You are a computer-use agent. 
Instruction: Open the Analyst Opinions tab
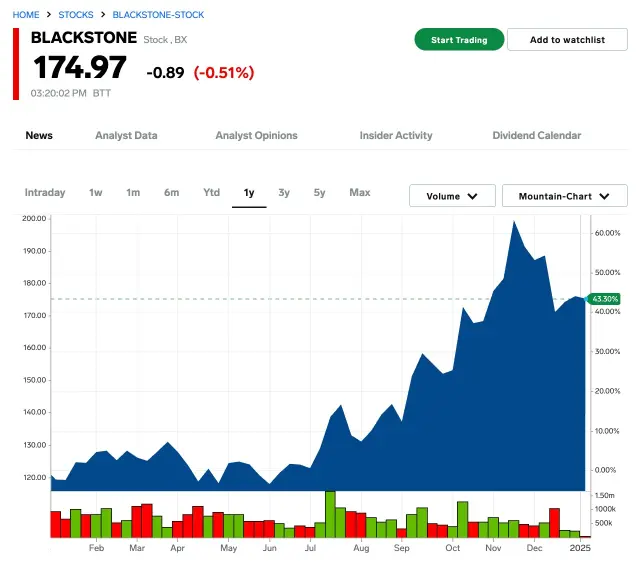[x=256, y=135]
